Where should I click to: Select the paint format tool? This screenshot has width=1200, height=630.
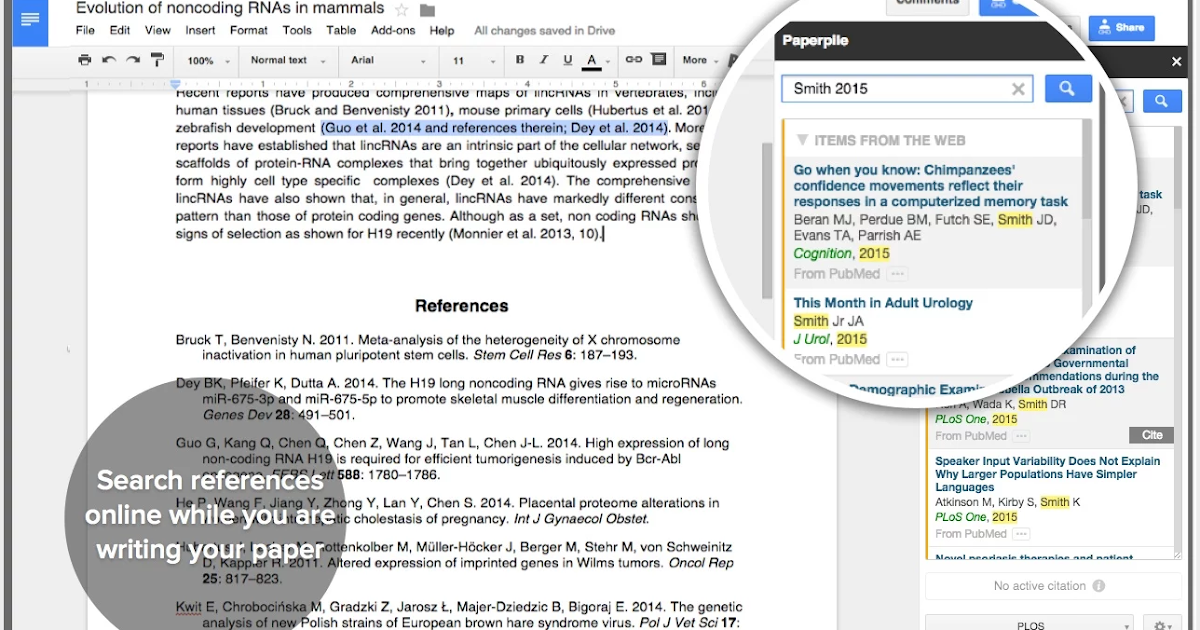click(157, 60)
